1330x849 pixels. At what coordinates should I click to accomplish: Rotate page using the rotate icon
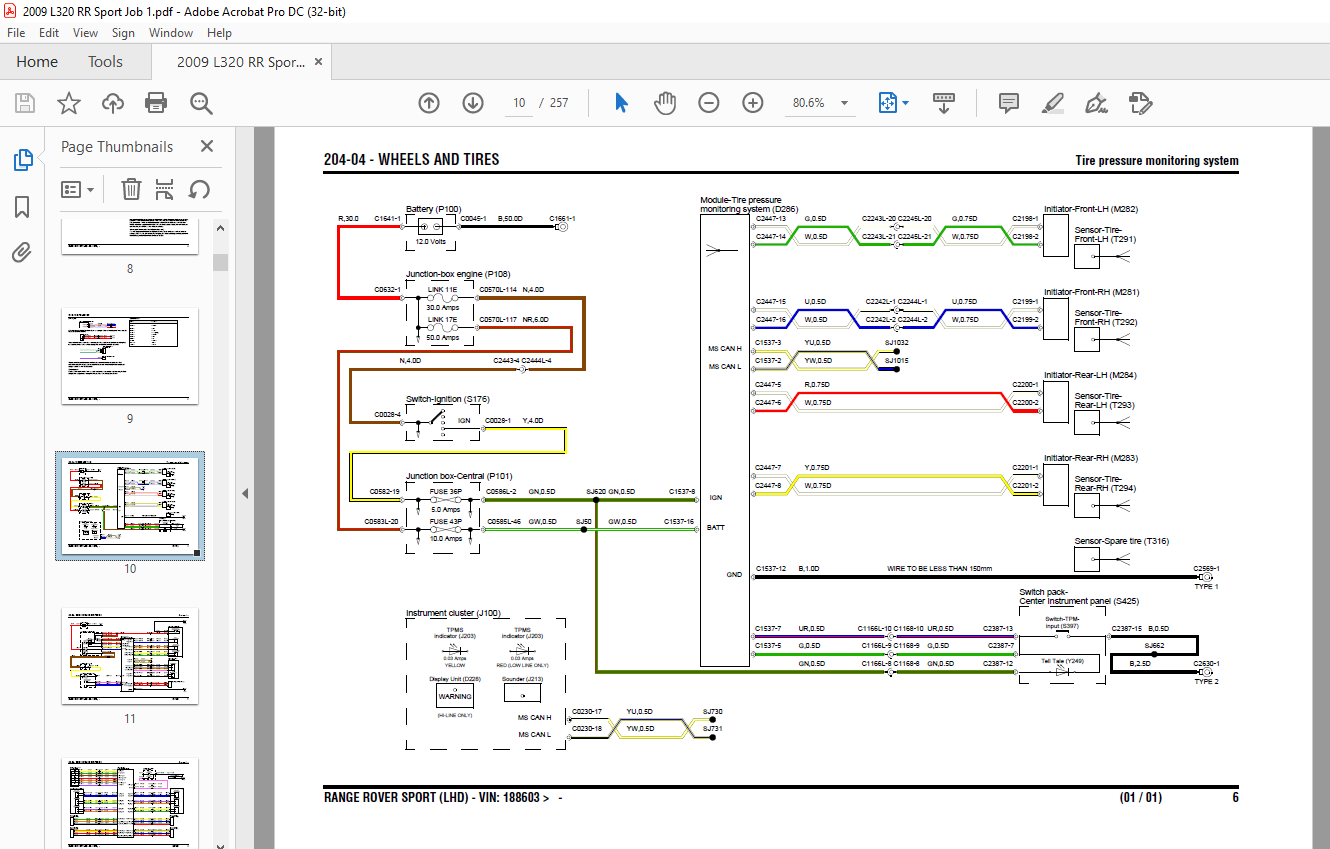coord(199,189)
